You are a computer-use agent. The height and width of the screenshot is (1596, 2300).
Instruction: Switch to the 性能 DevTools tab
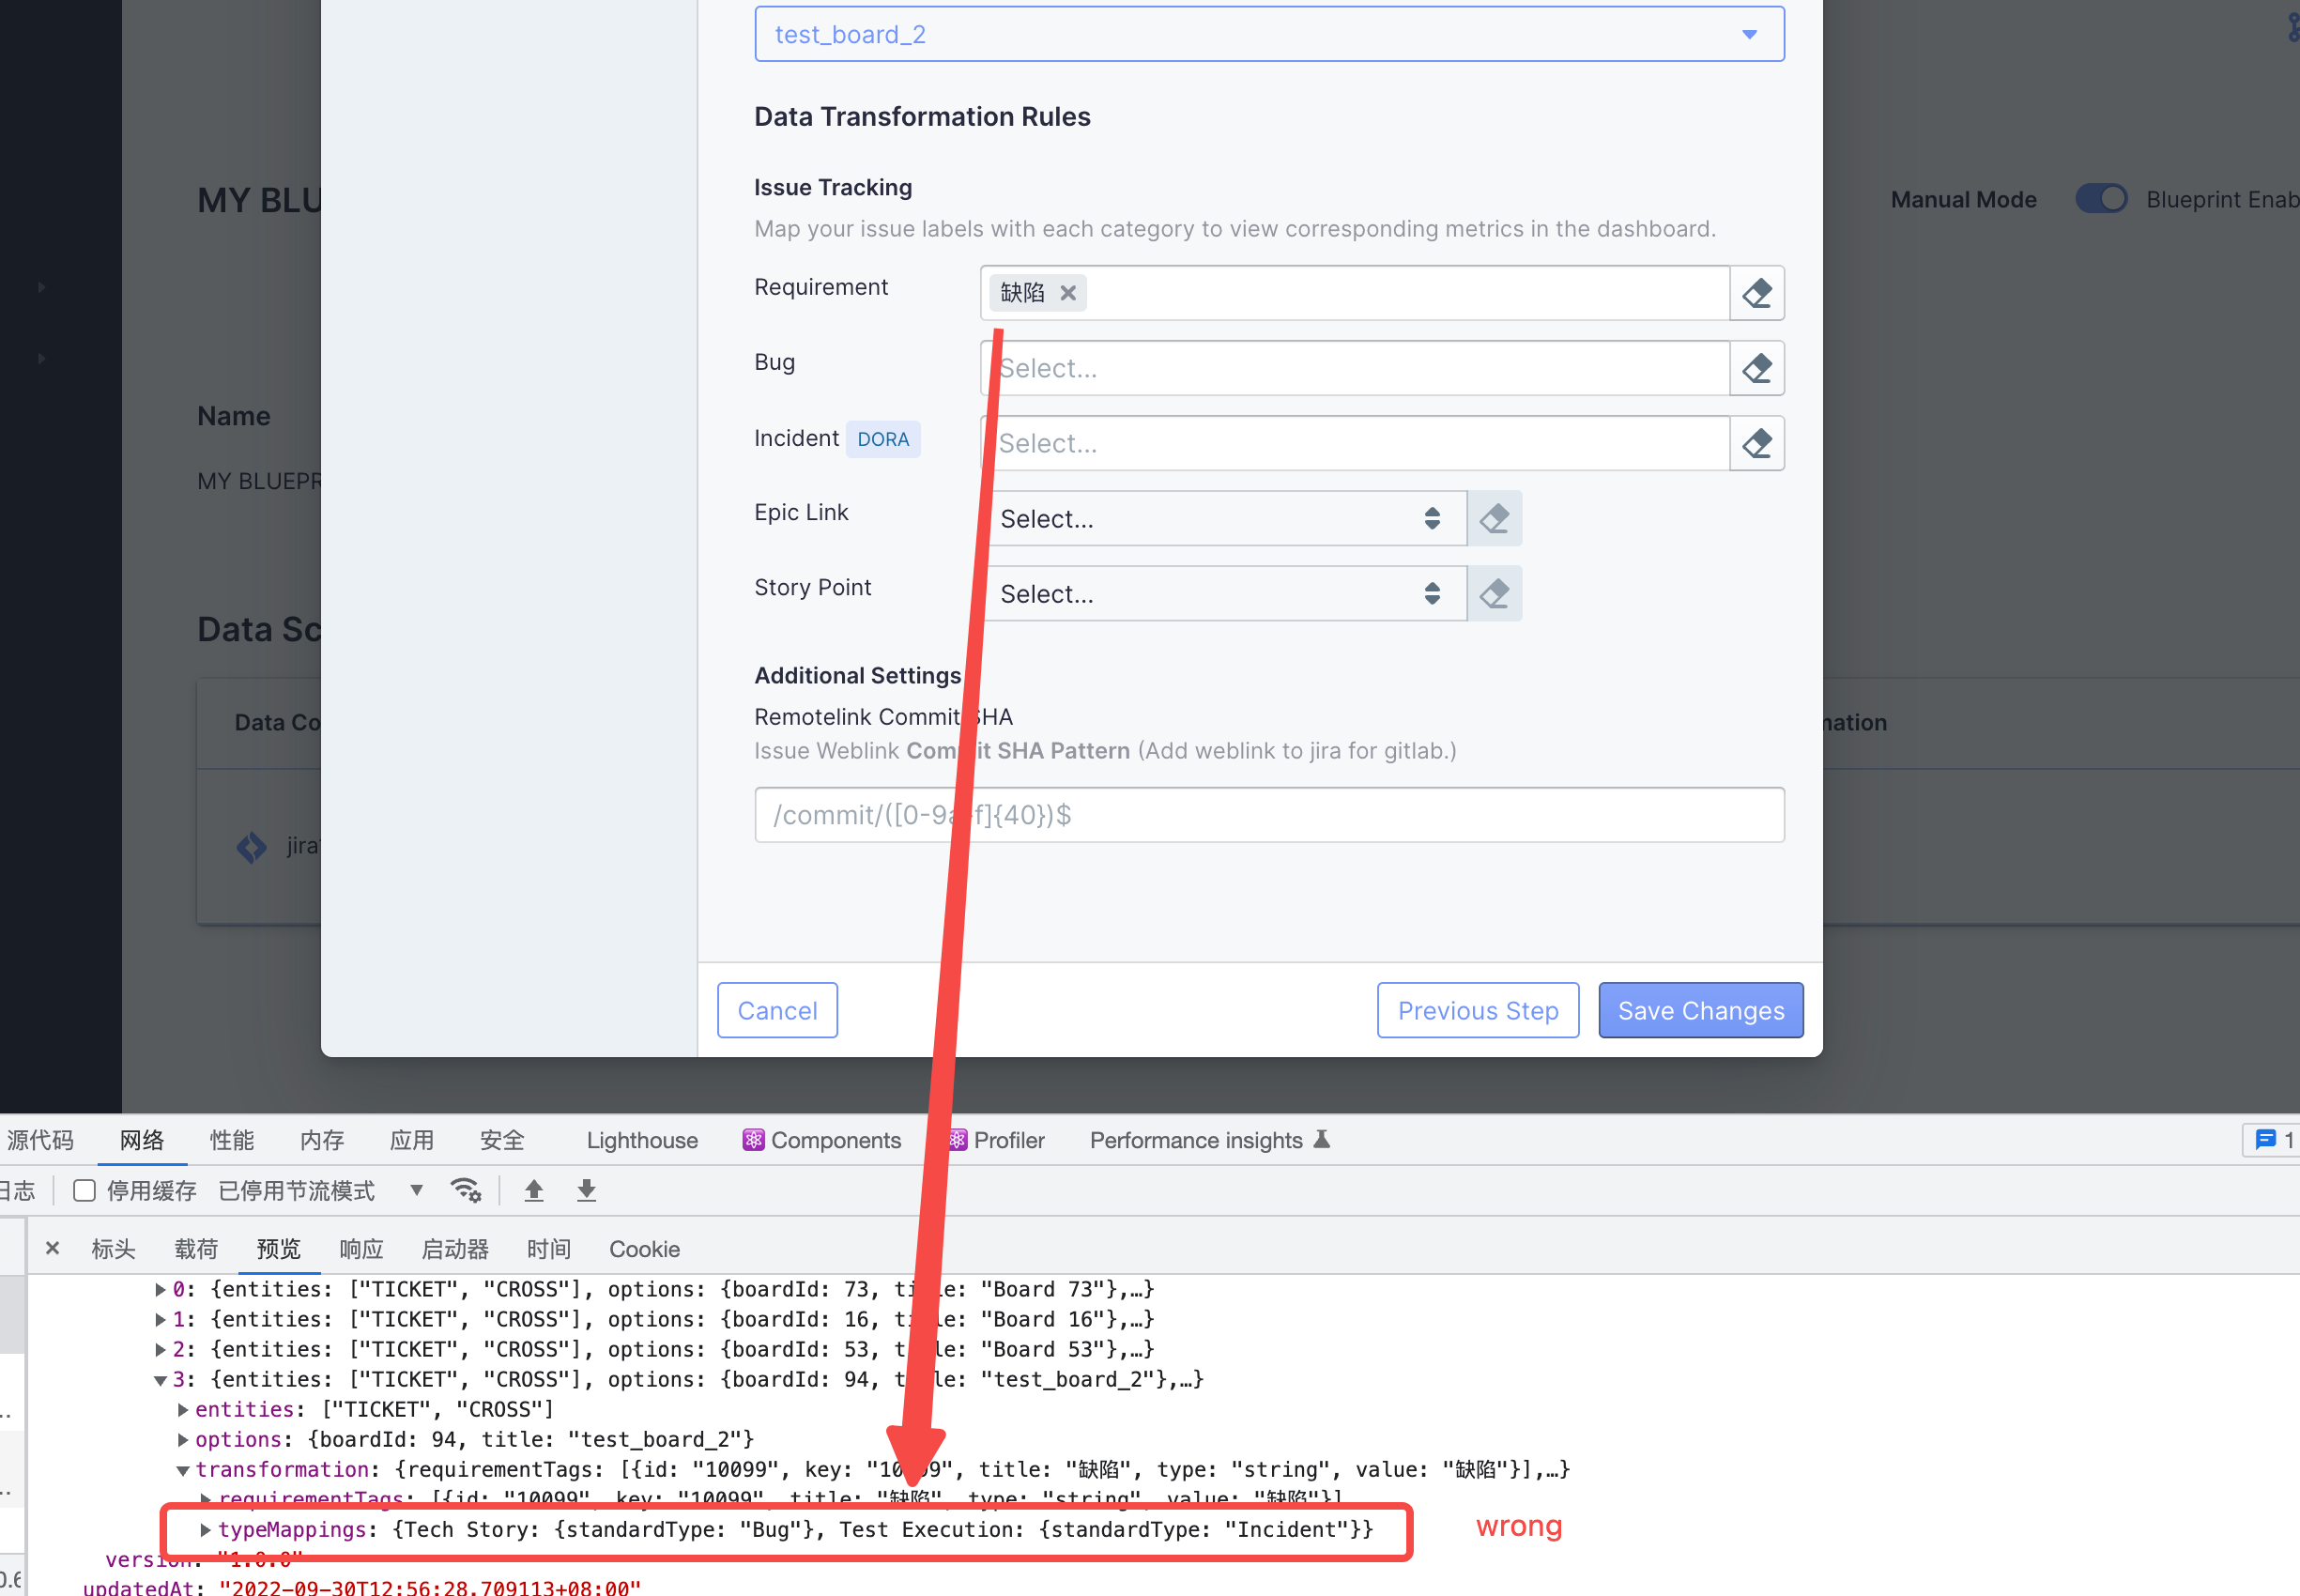[x=232, y=1140]
